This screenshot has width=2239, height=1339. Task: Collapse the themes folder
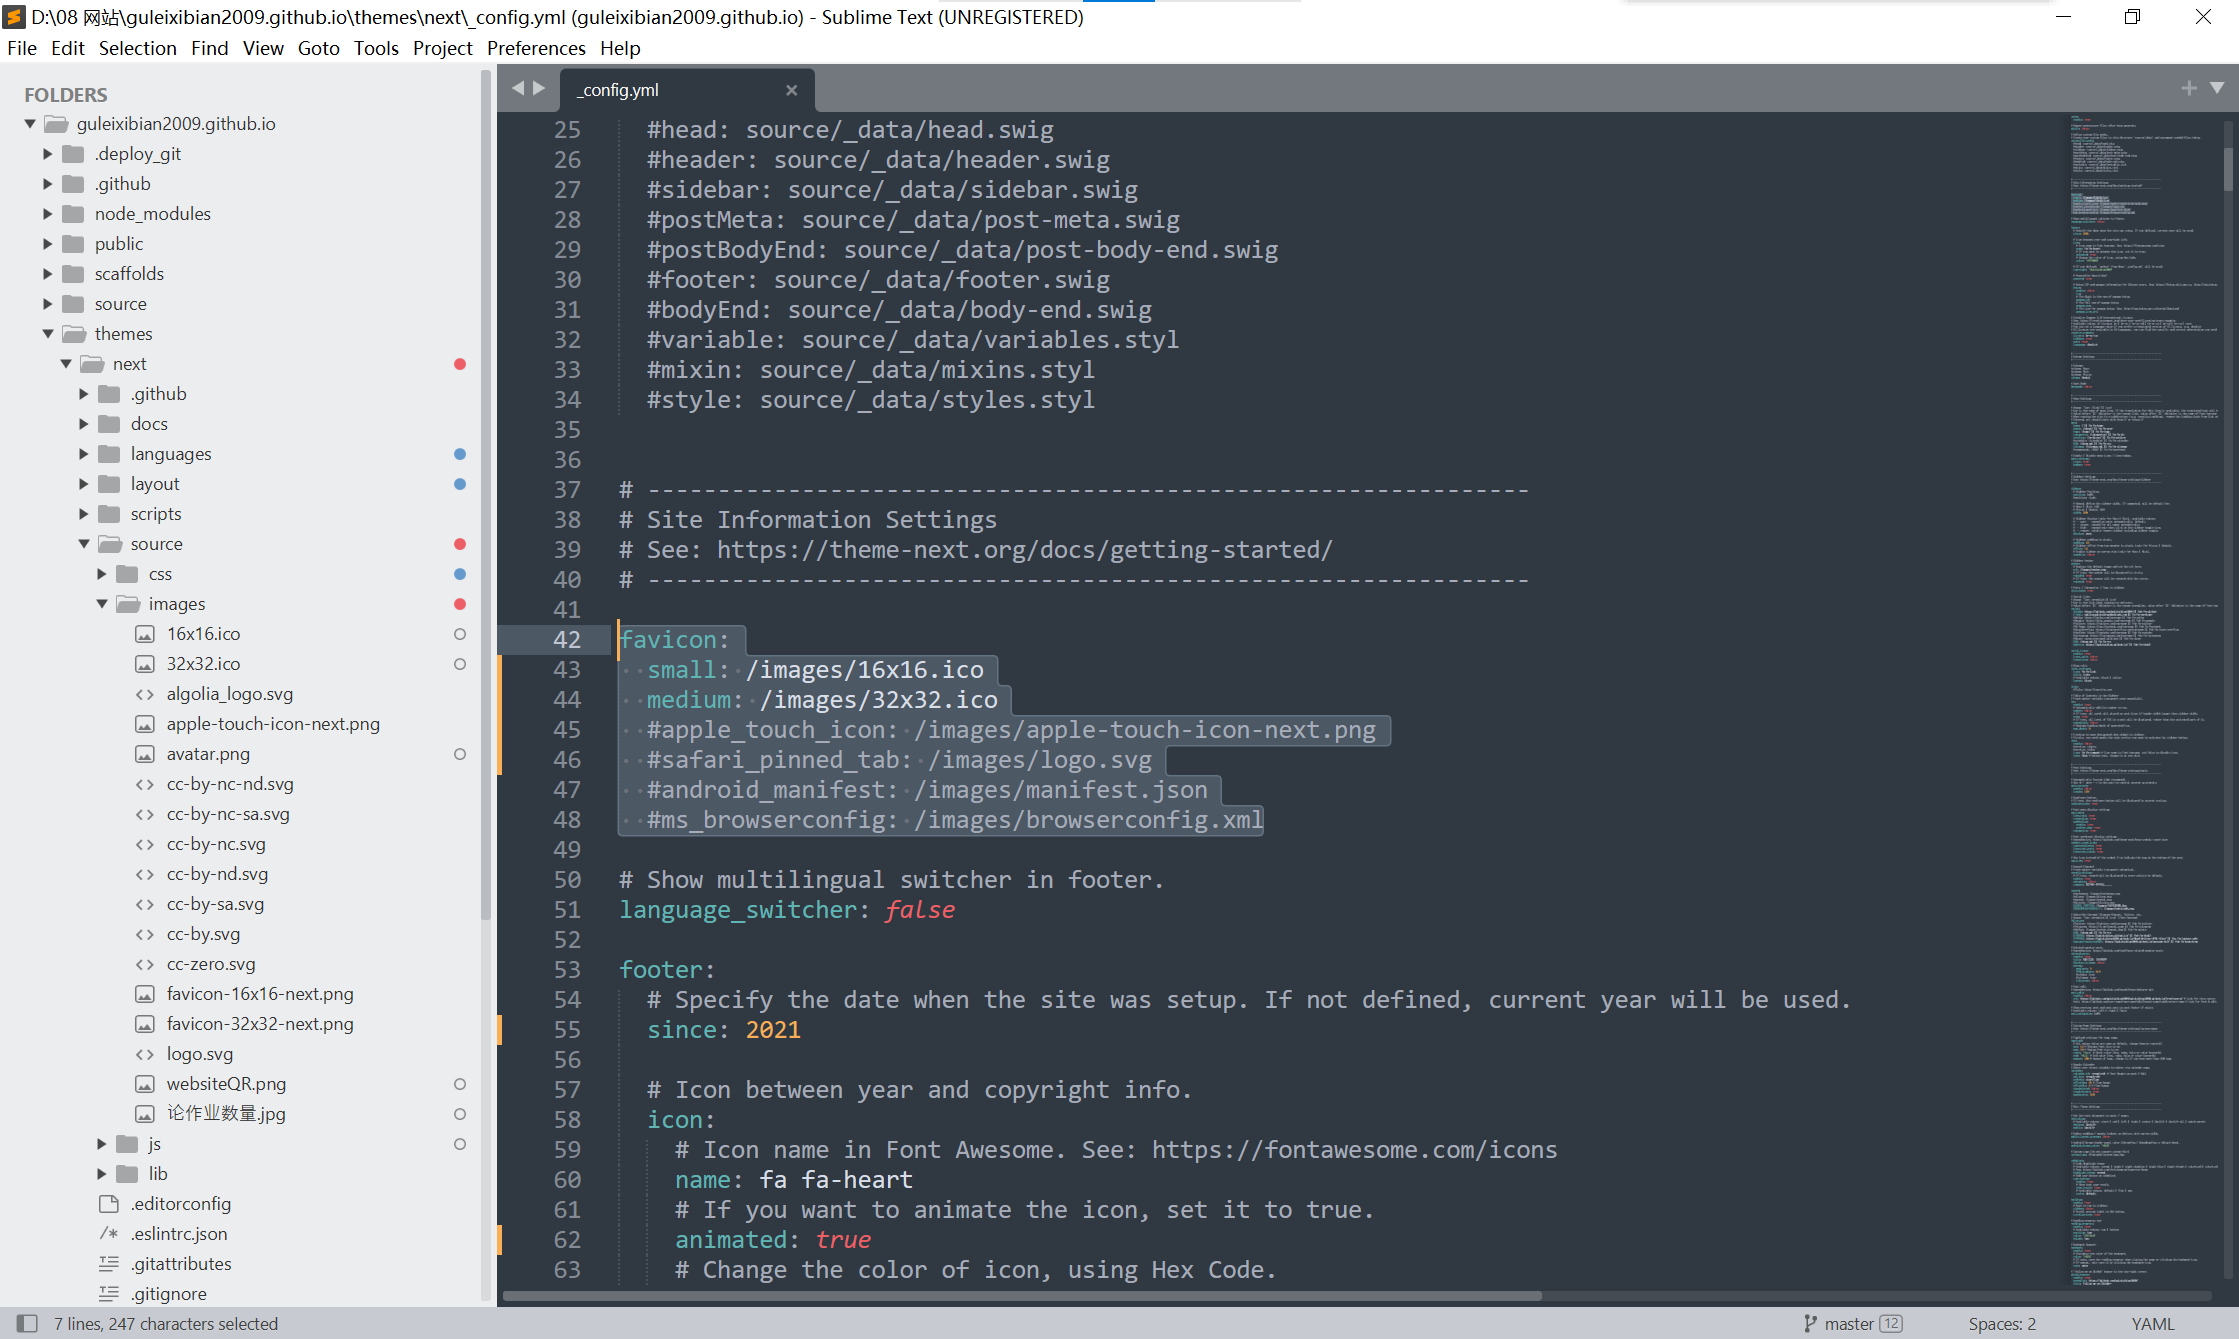tap(48, 334)
